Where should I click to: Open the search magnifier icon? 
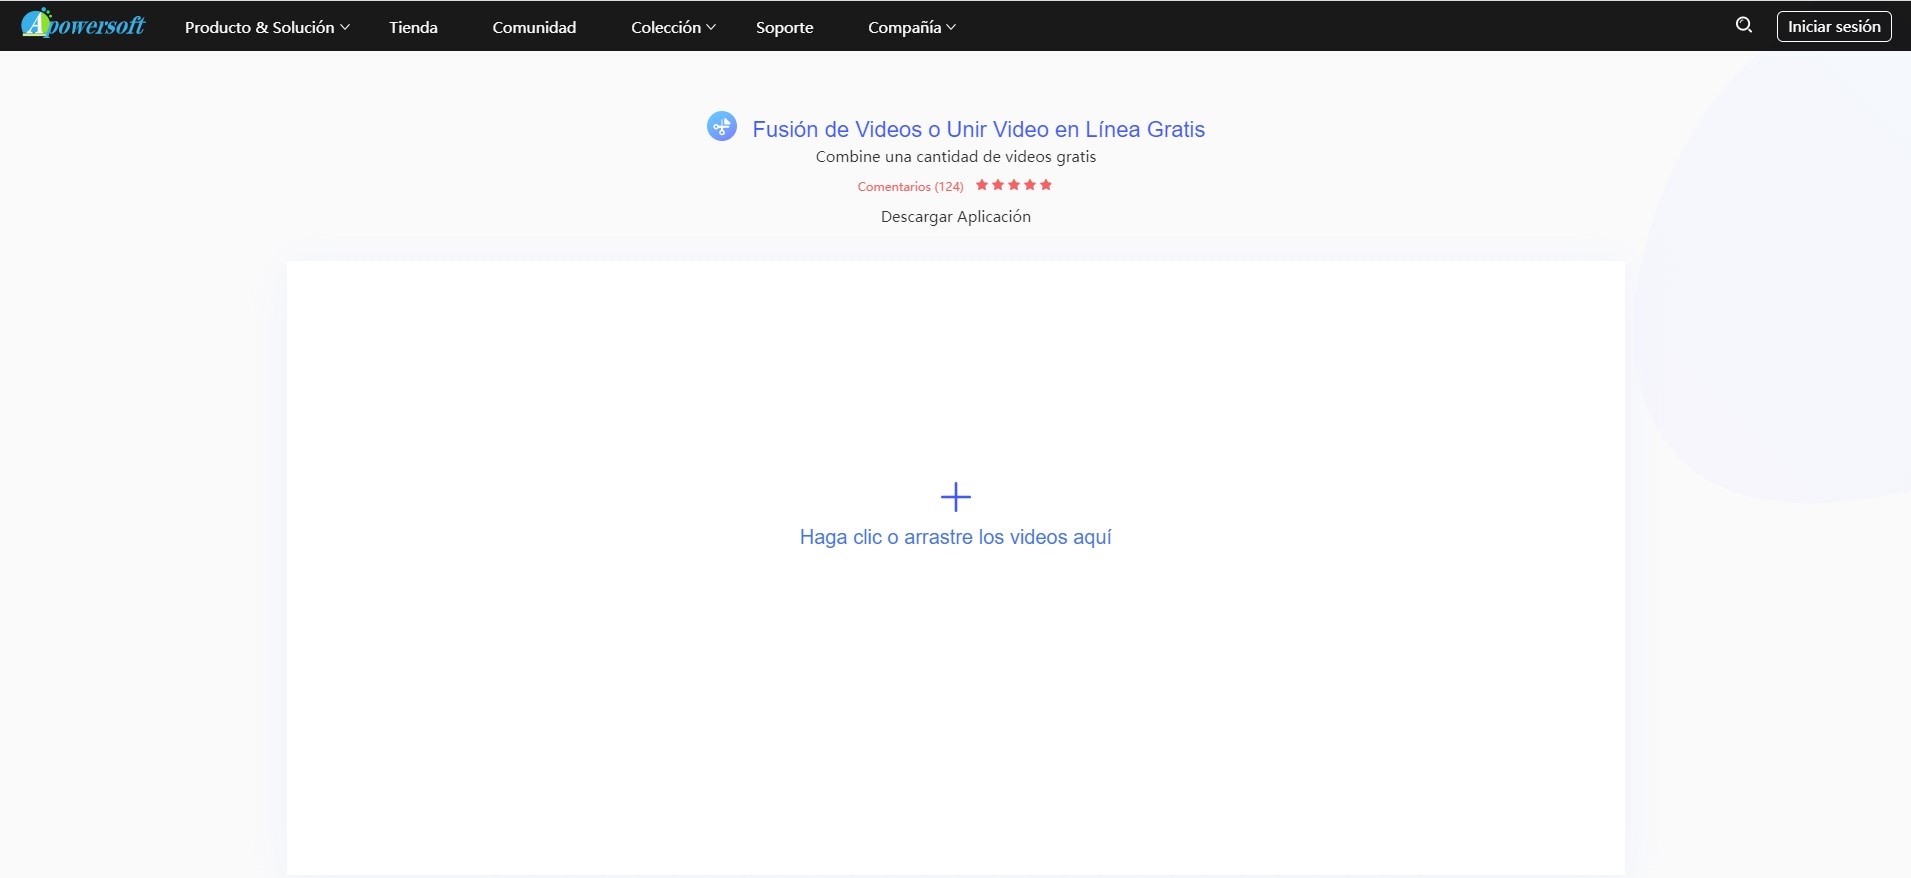(1744, 25)
